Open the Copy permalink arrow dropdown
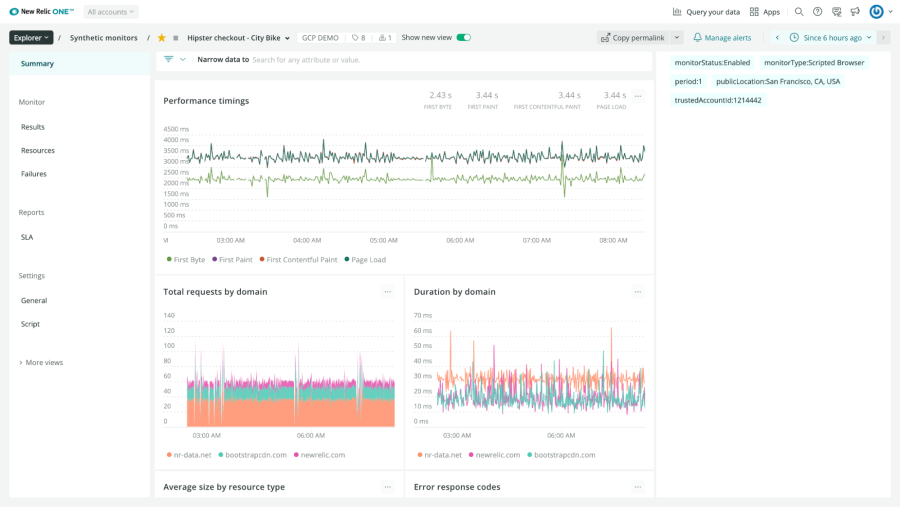The height and width of the screenshot is (507, 900). pyautogui.click(x=677, y=38)
